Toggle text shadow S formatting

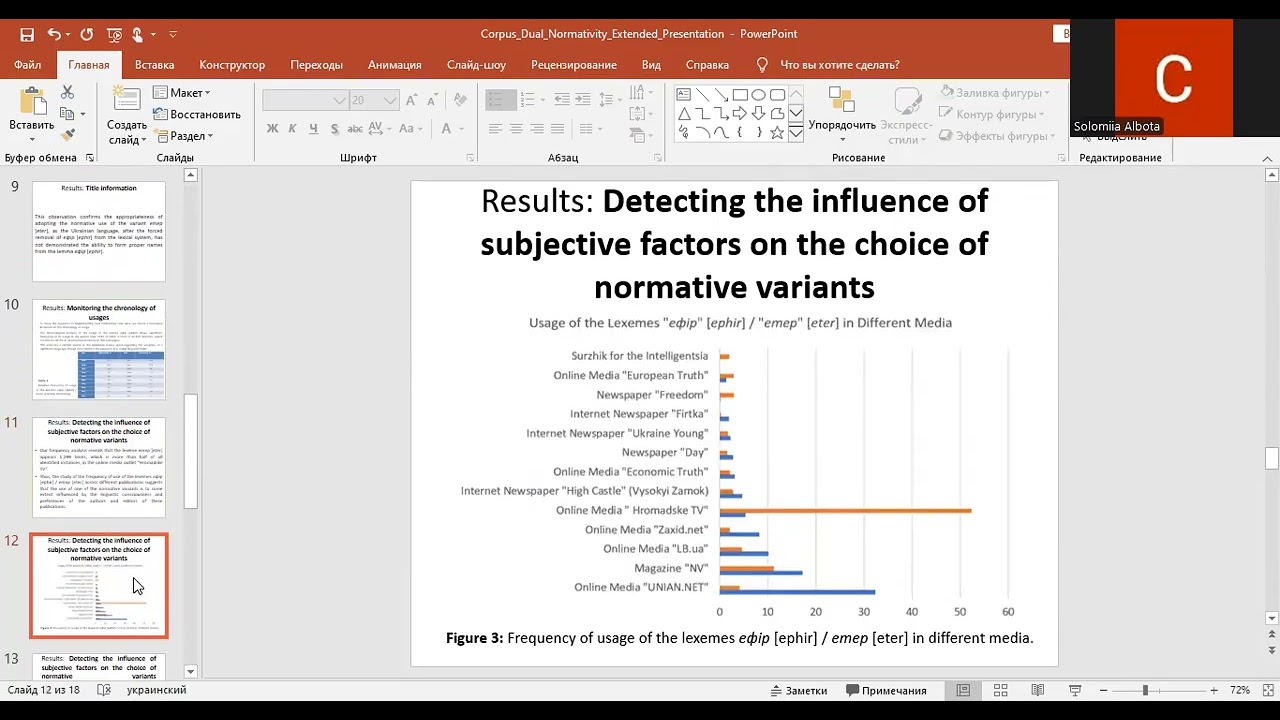(x=334, y=129)
